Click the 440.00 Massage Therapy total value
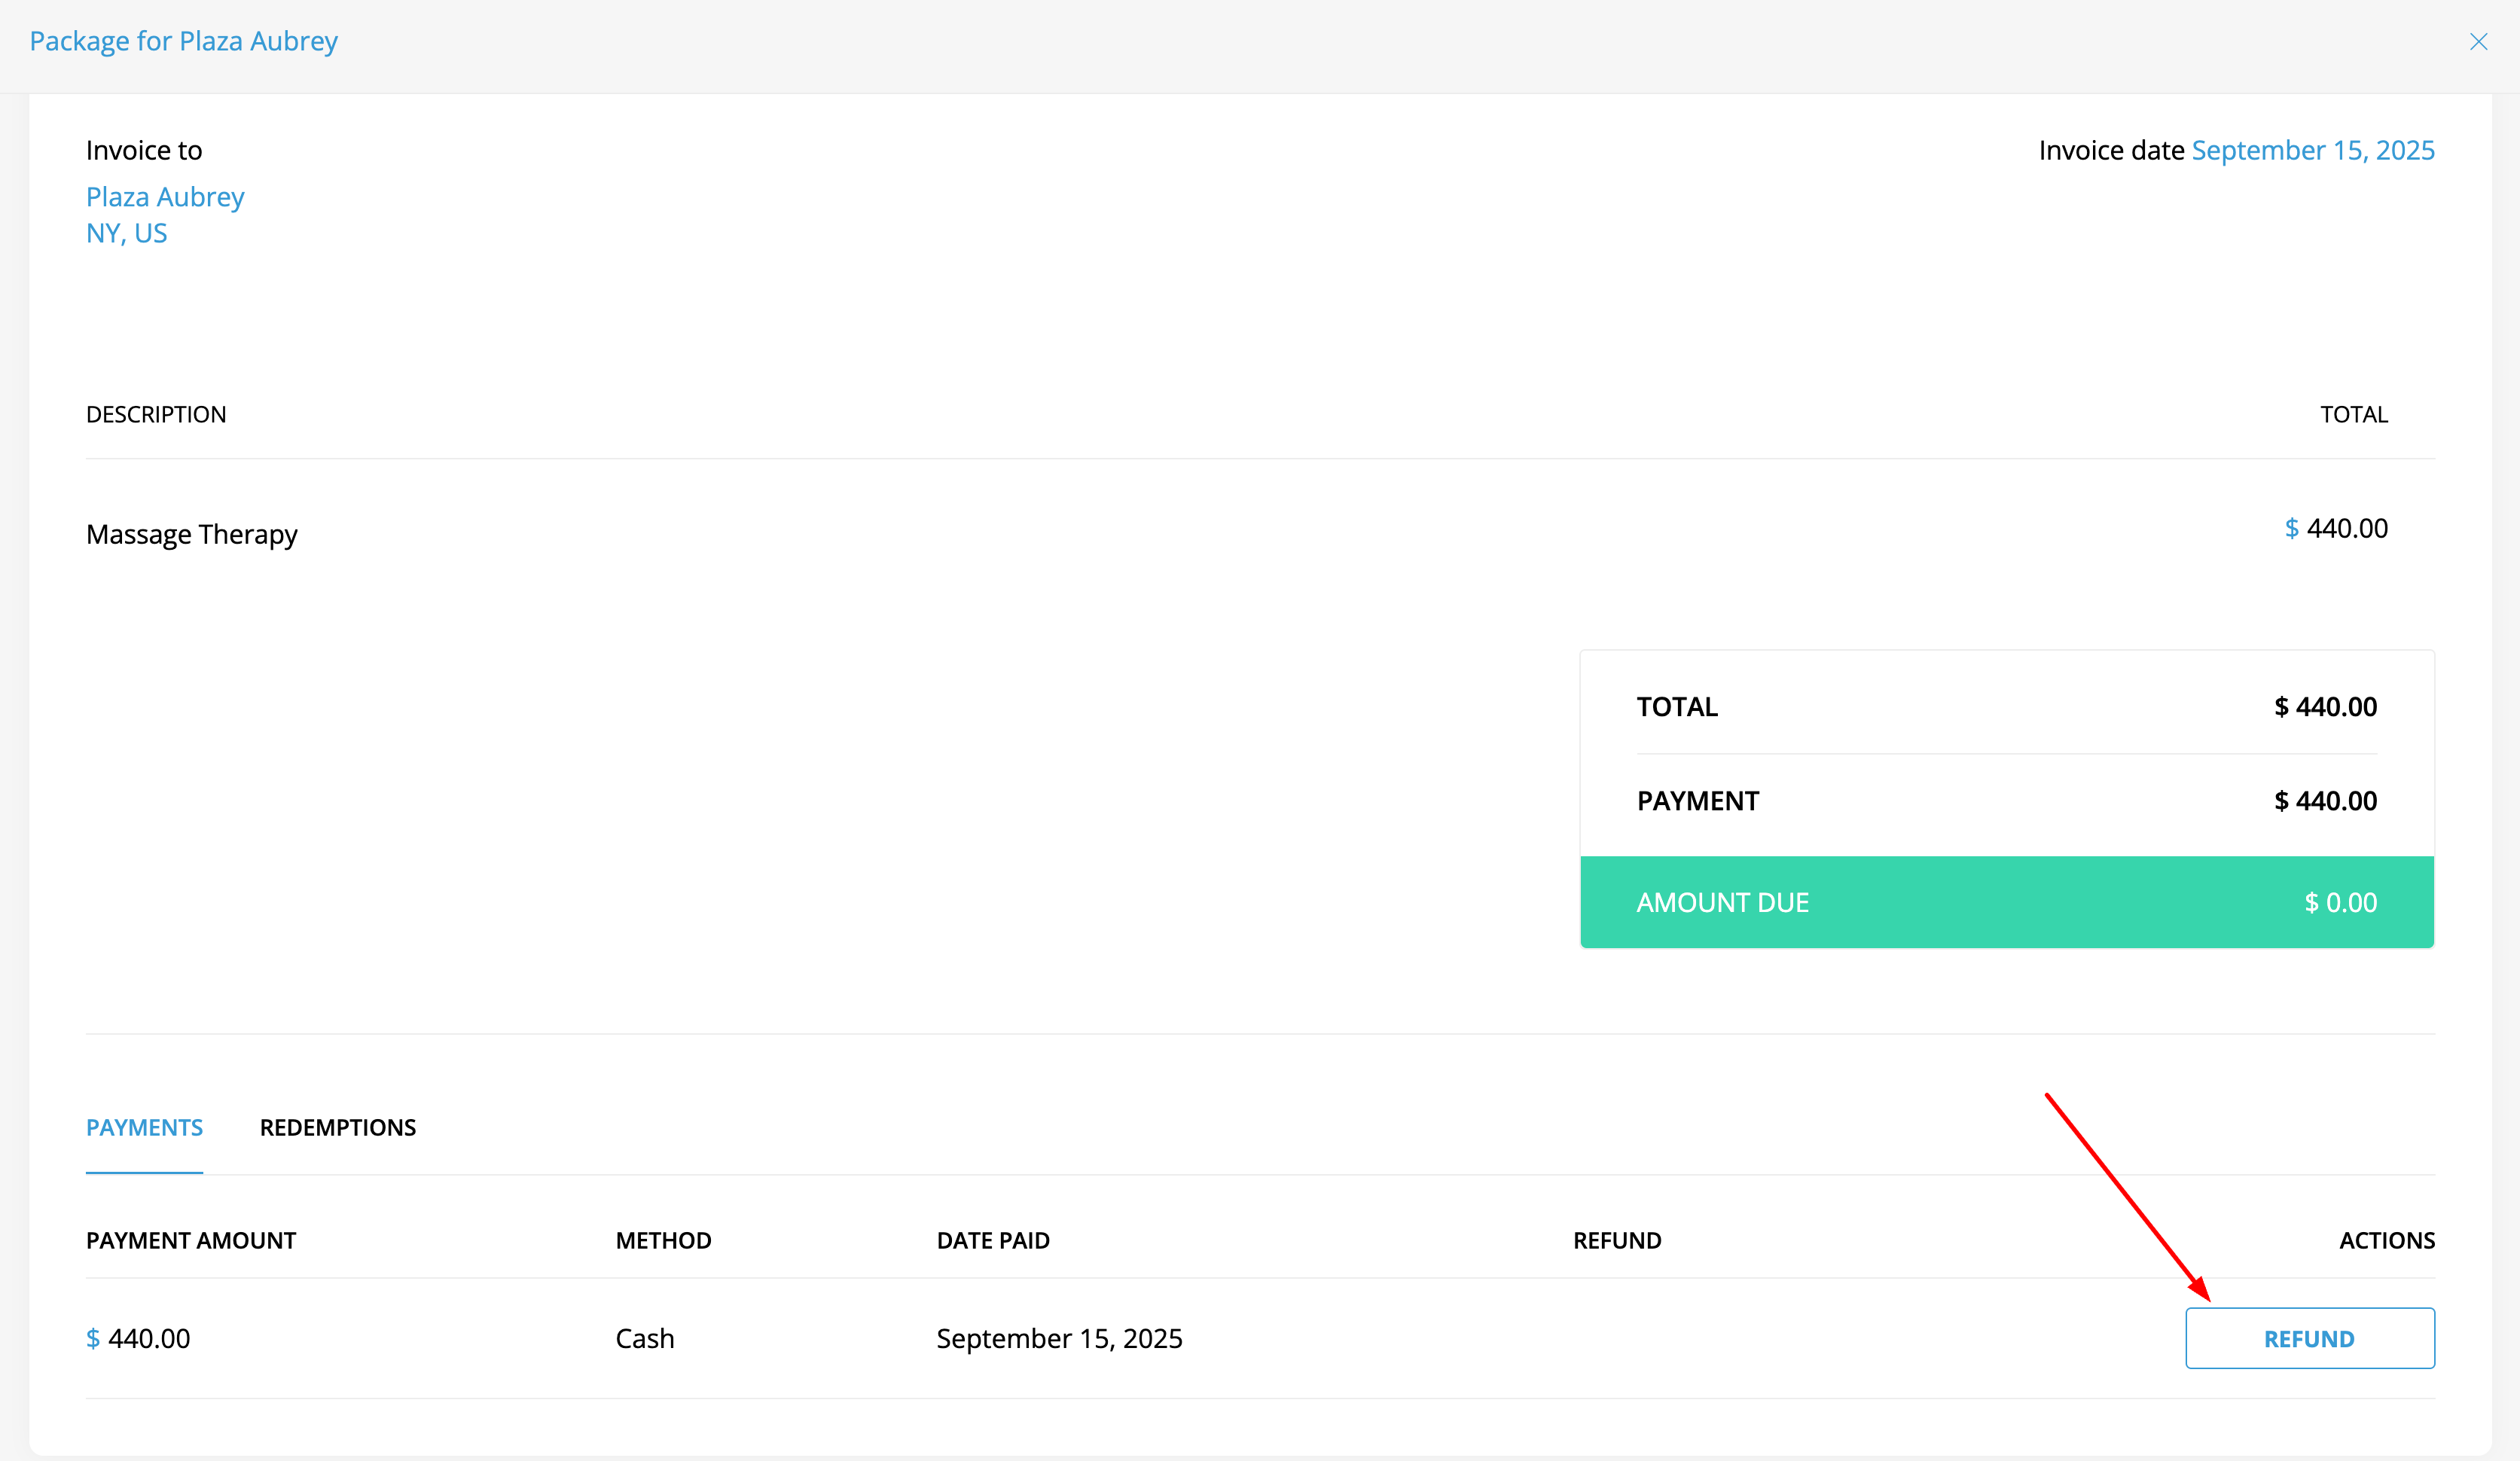The image size is (2520, 1461). [2346, 528]
